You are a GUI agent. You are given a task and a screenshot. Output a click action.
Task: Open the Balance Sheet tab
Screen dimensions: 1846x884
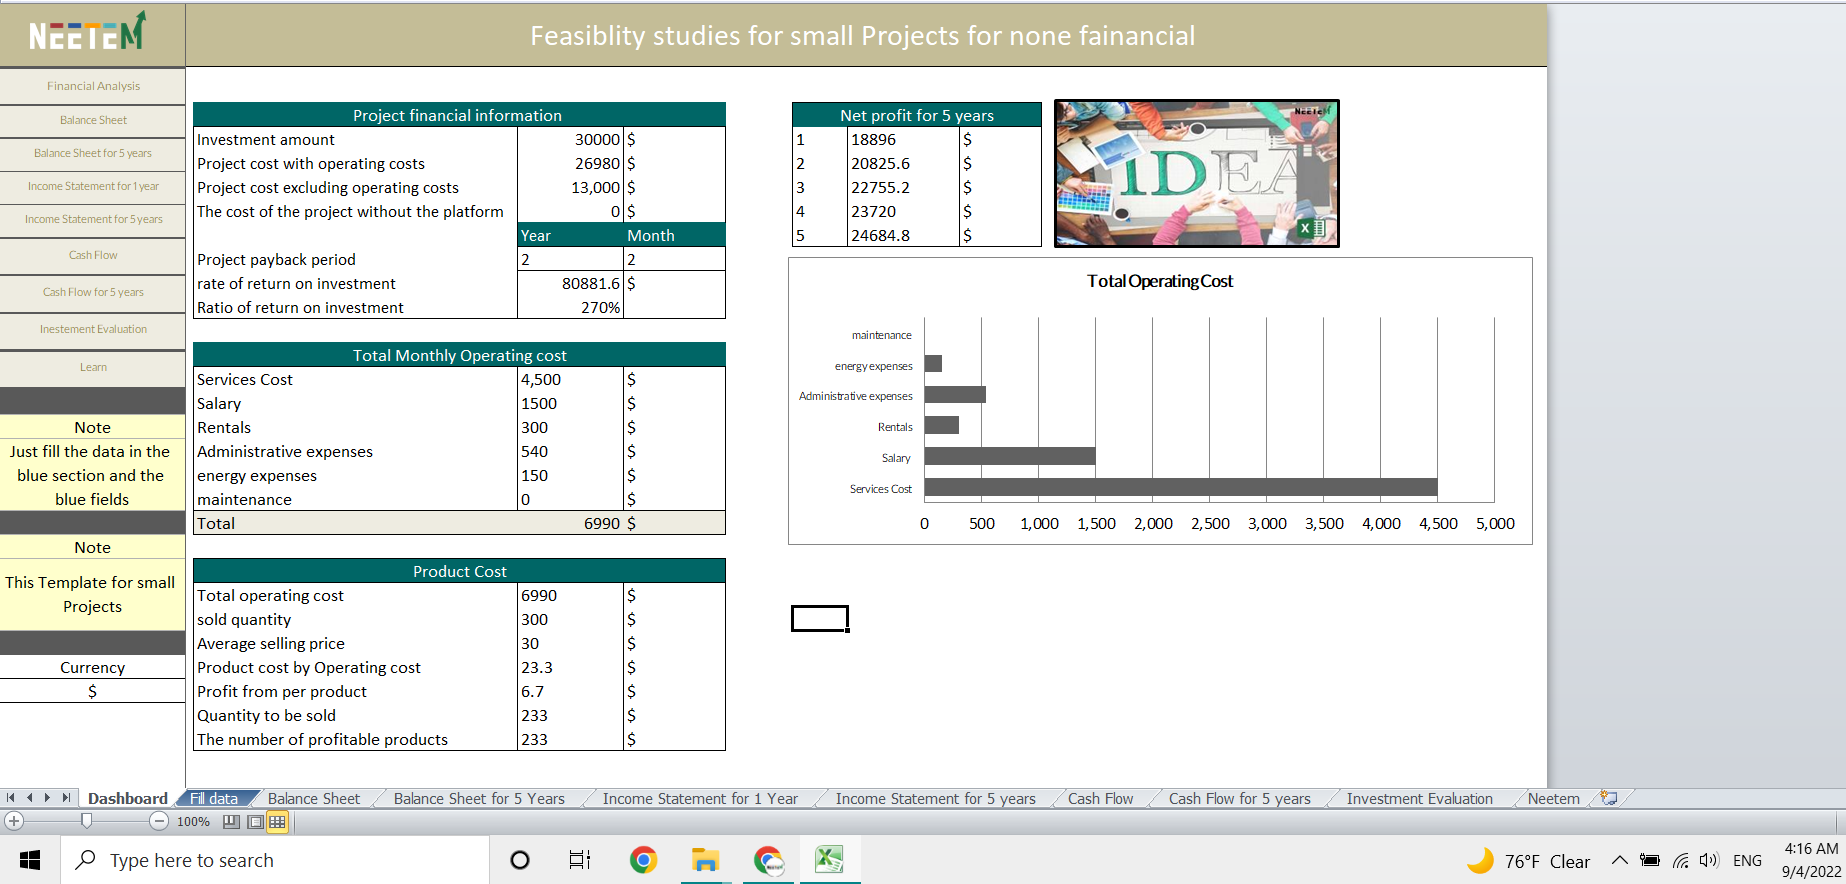click(x=314, y=798)
